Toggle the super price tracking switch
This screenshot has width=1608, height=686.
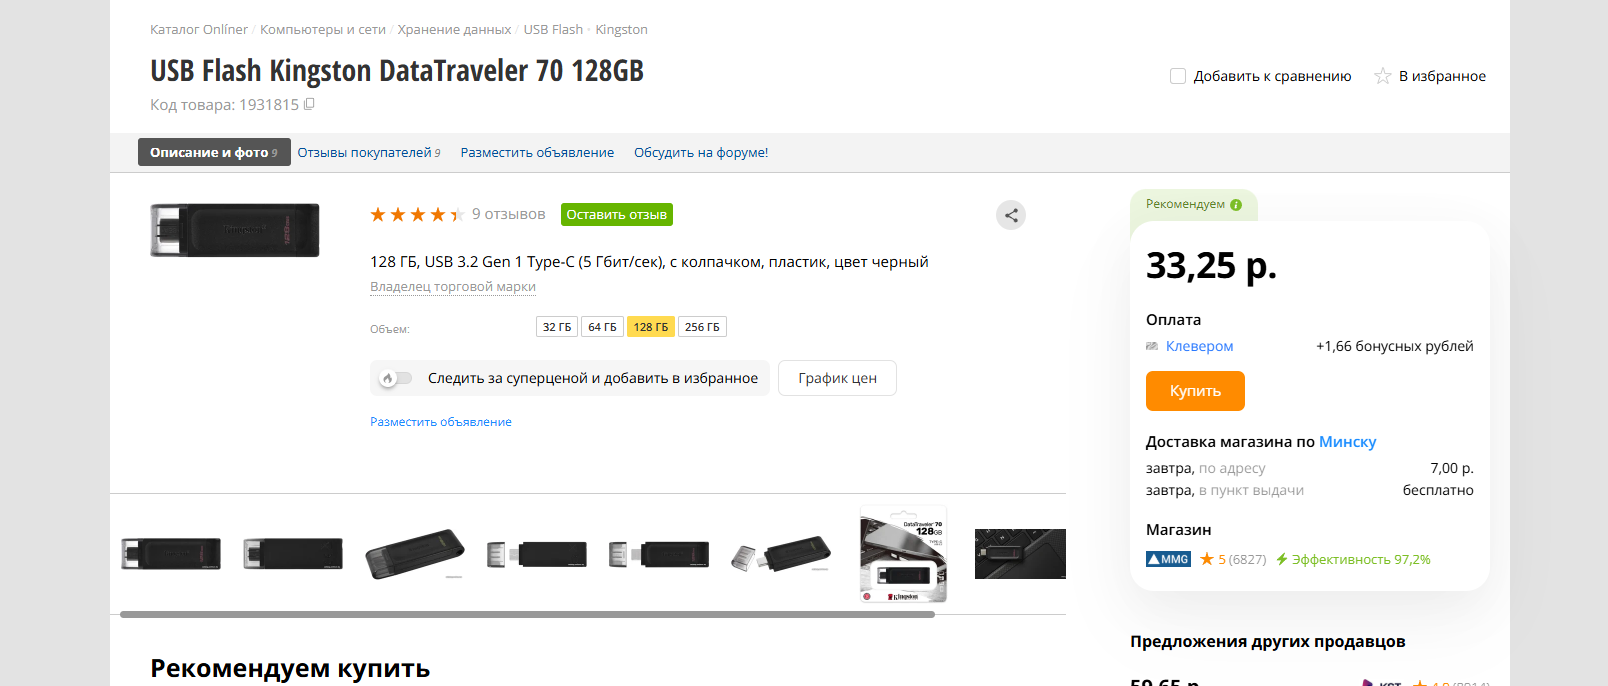tap(396, 378)
